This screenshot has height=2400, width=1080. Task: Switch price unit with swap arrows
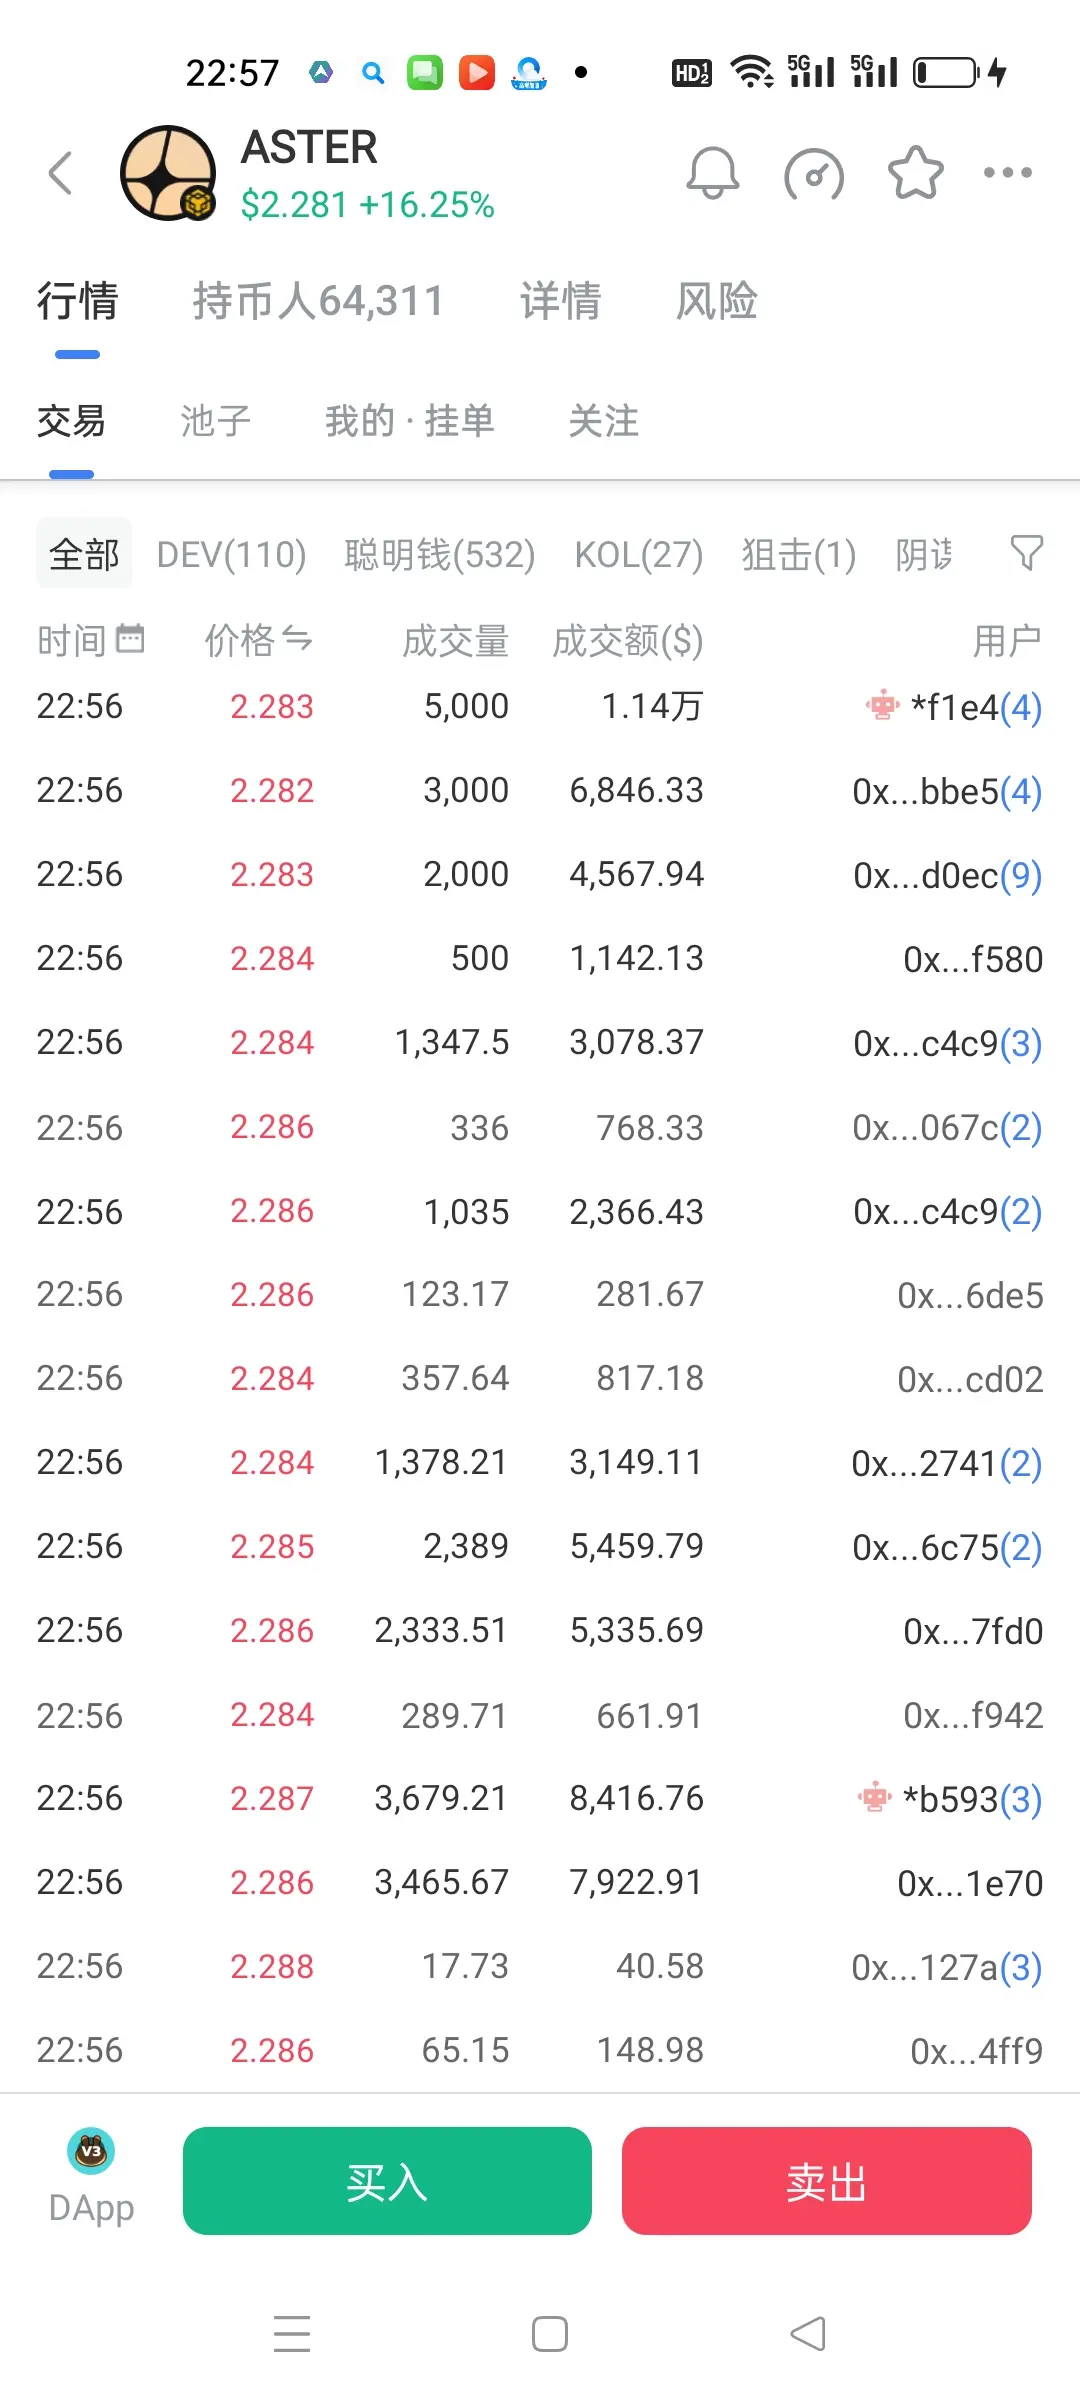pyautogui.click(x=297, y=638)
